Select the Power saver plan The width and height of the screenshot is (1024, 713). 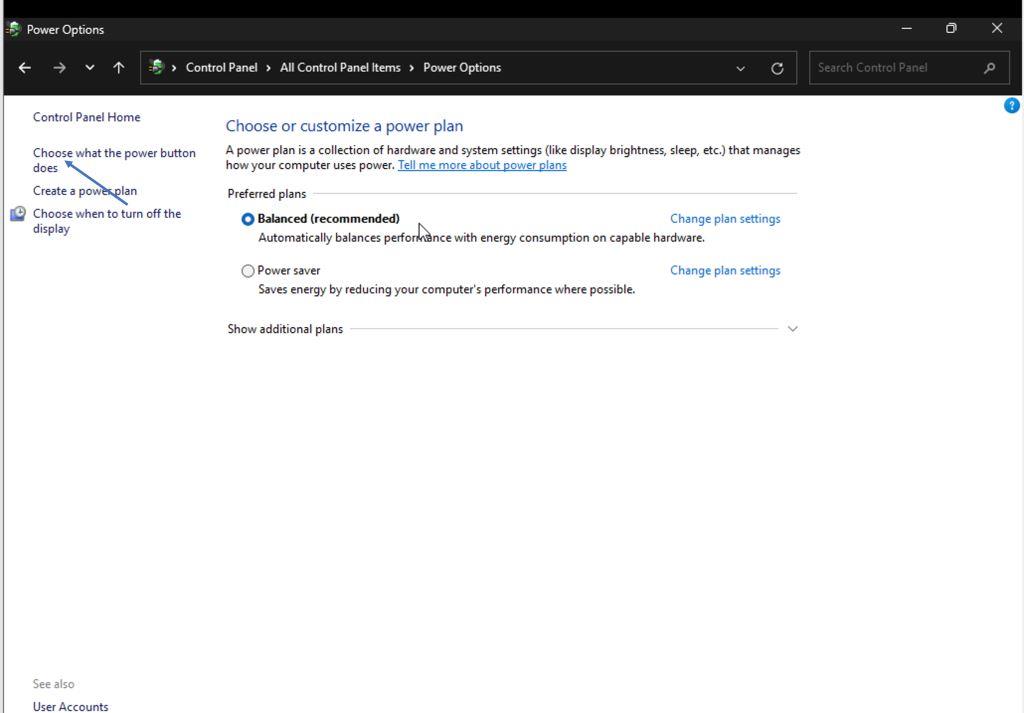pyautogui.click(x=248, y=270)
